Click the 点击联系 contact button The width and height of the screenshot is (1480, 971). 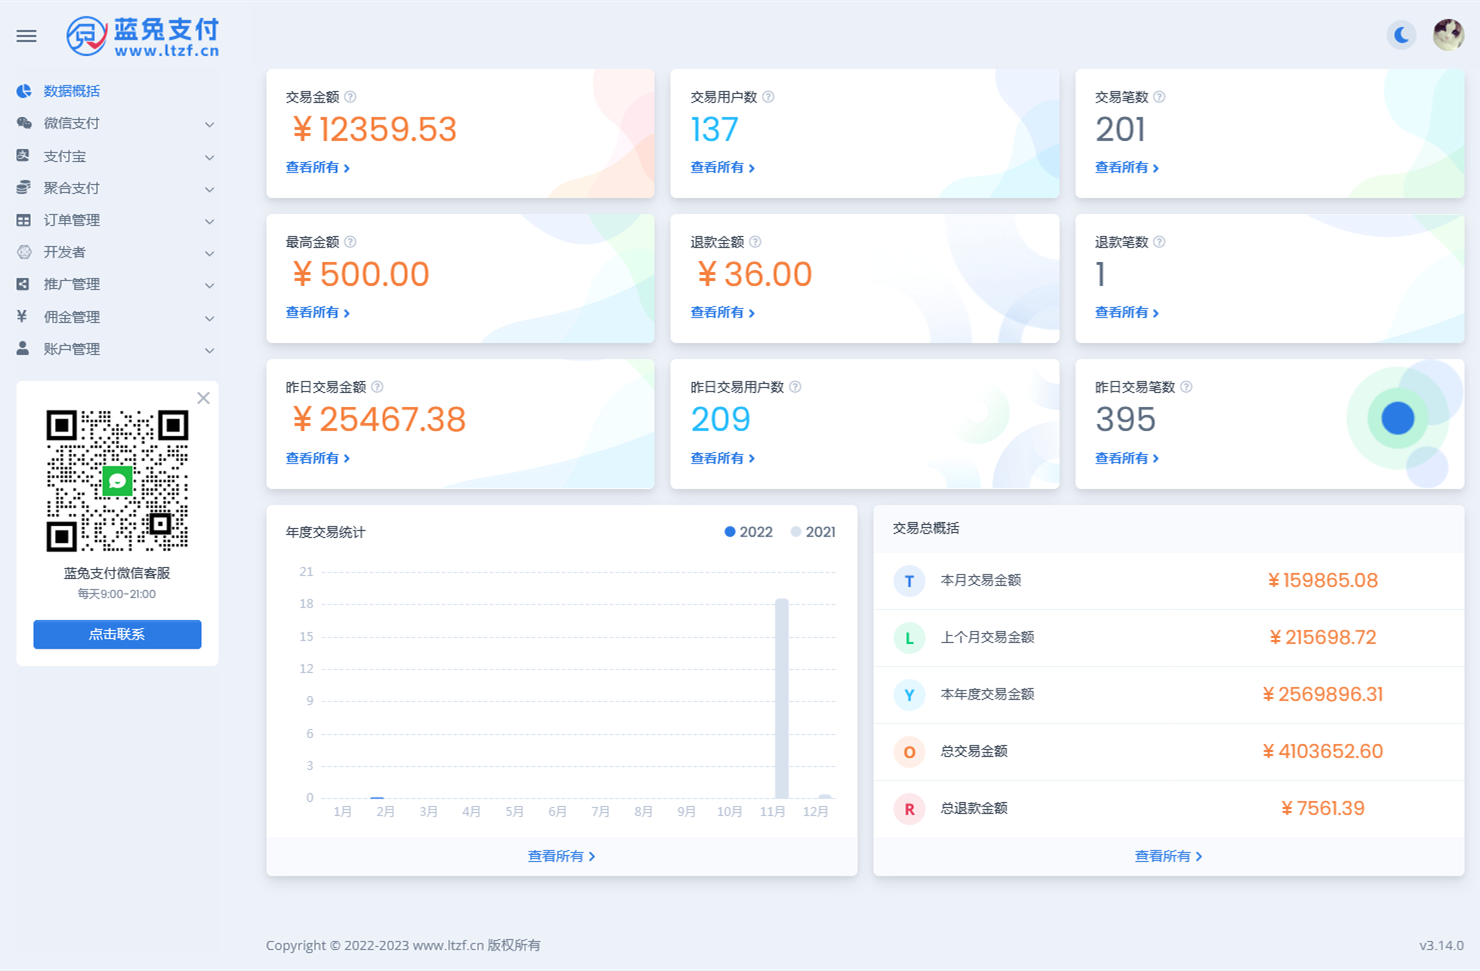click(117, 634)
